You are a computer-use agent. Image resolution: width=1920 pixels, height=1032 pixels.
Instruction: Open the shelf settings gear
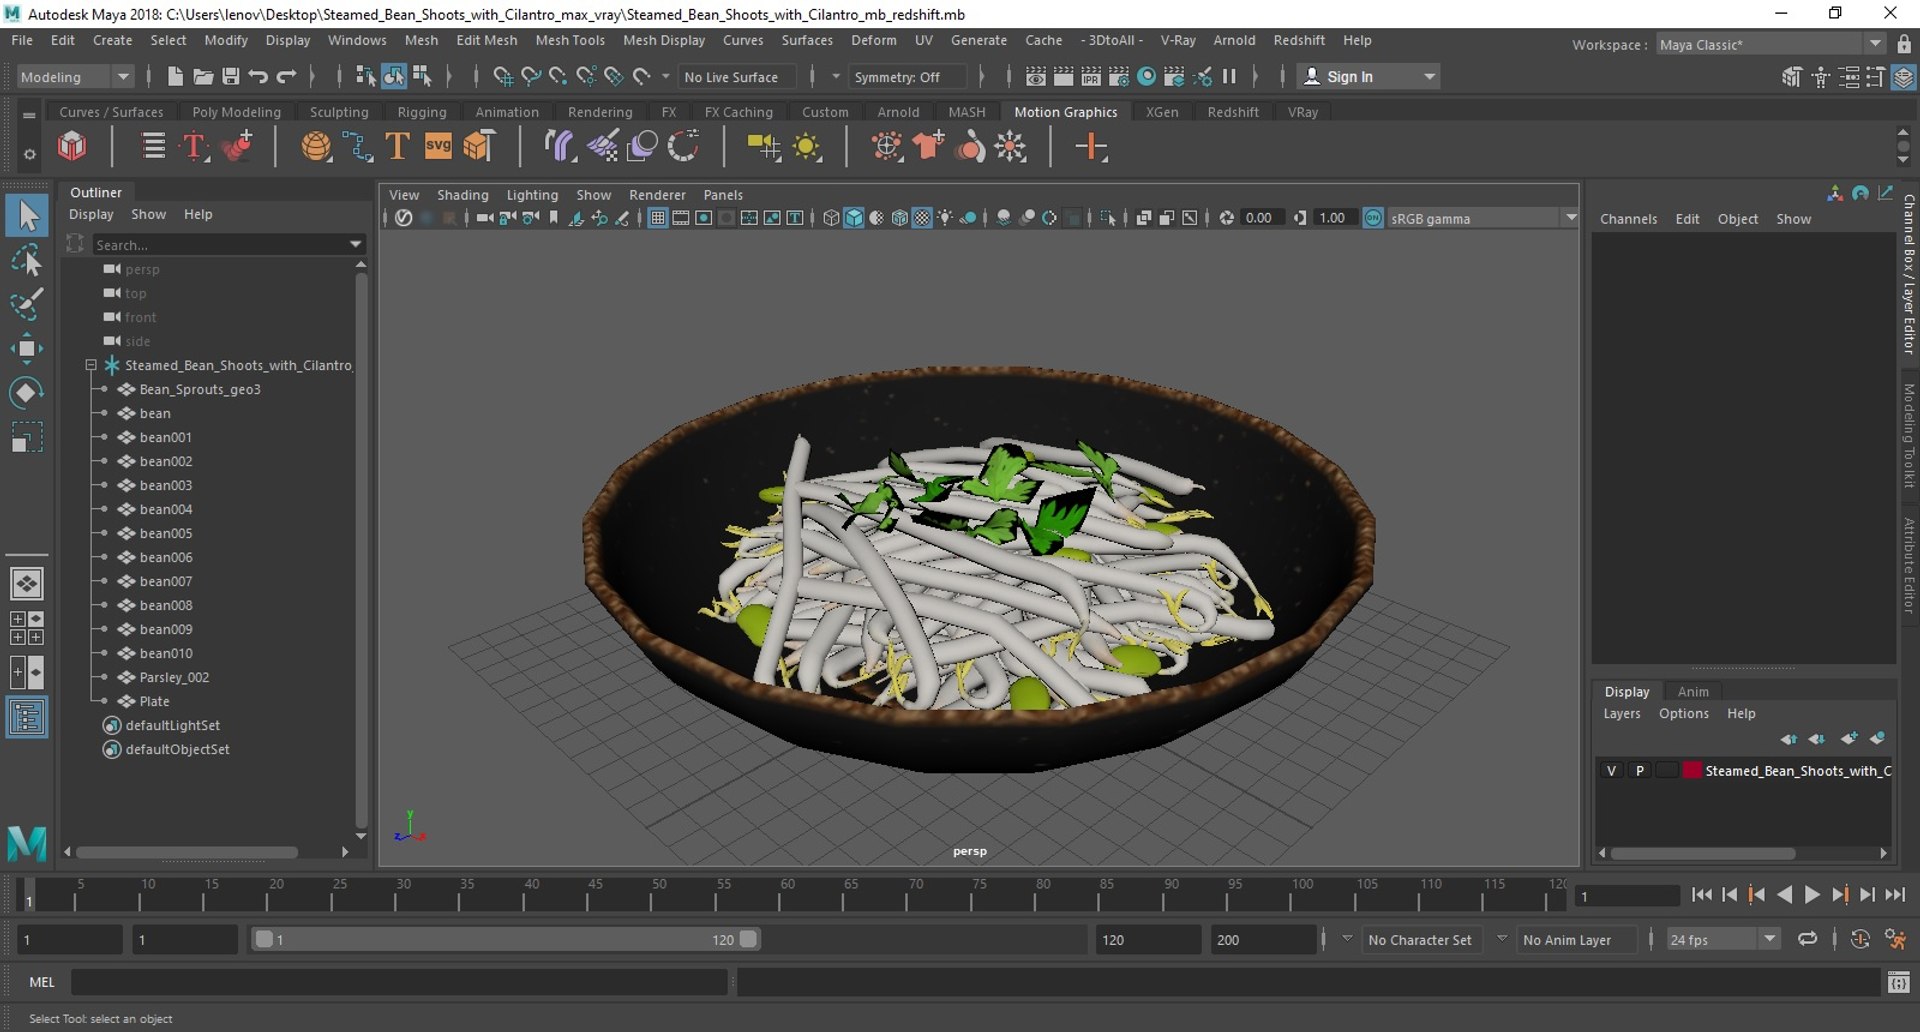(29, 154)
